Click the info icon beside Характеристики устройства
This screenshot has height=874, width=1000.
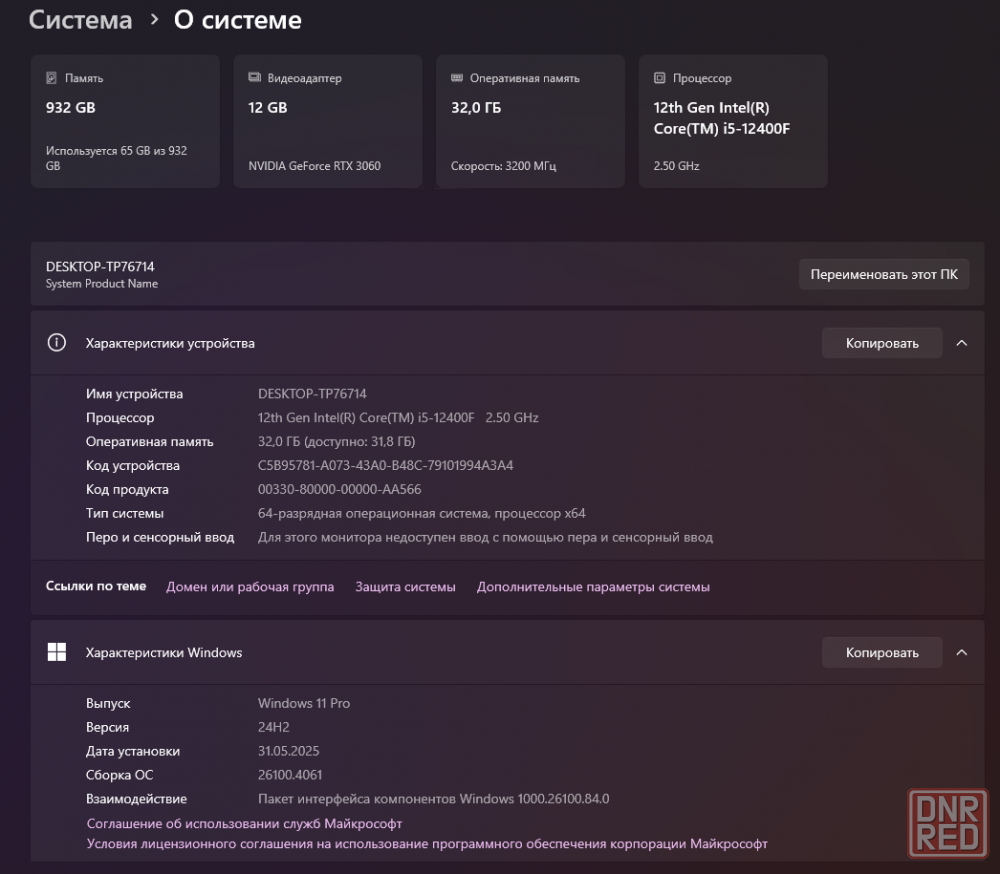[57, 343]
